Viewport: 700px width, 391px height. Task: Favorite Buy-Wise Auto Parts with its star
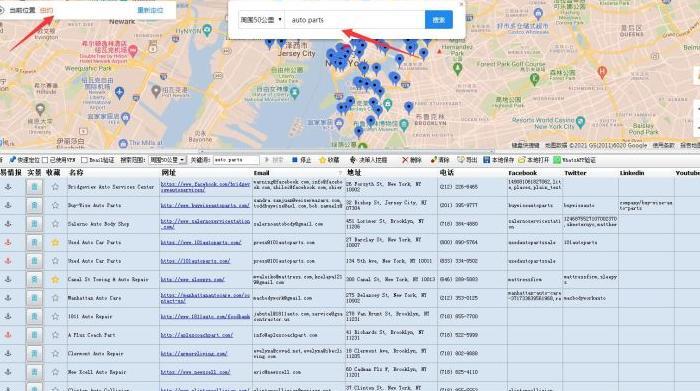coord(55,205)
